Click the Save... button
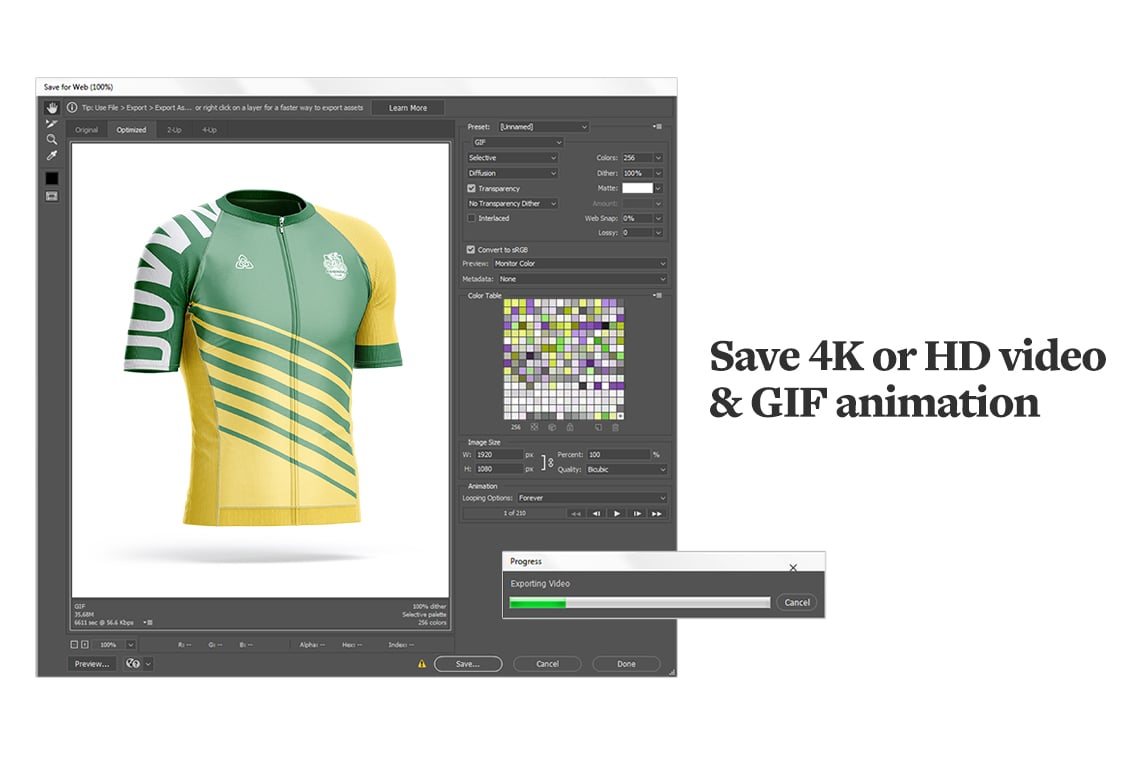Screen dimensions: 1138x759 [467, 663]
